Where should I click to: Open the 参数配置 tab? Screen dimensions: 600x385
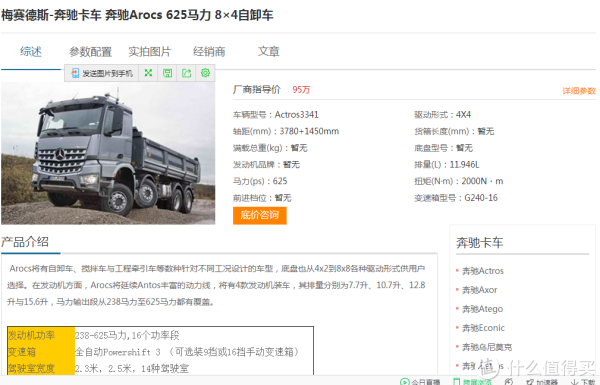tap(90, 51)
